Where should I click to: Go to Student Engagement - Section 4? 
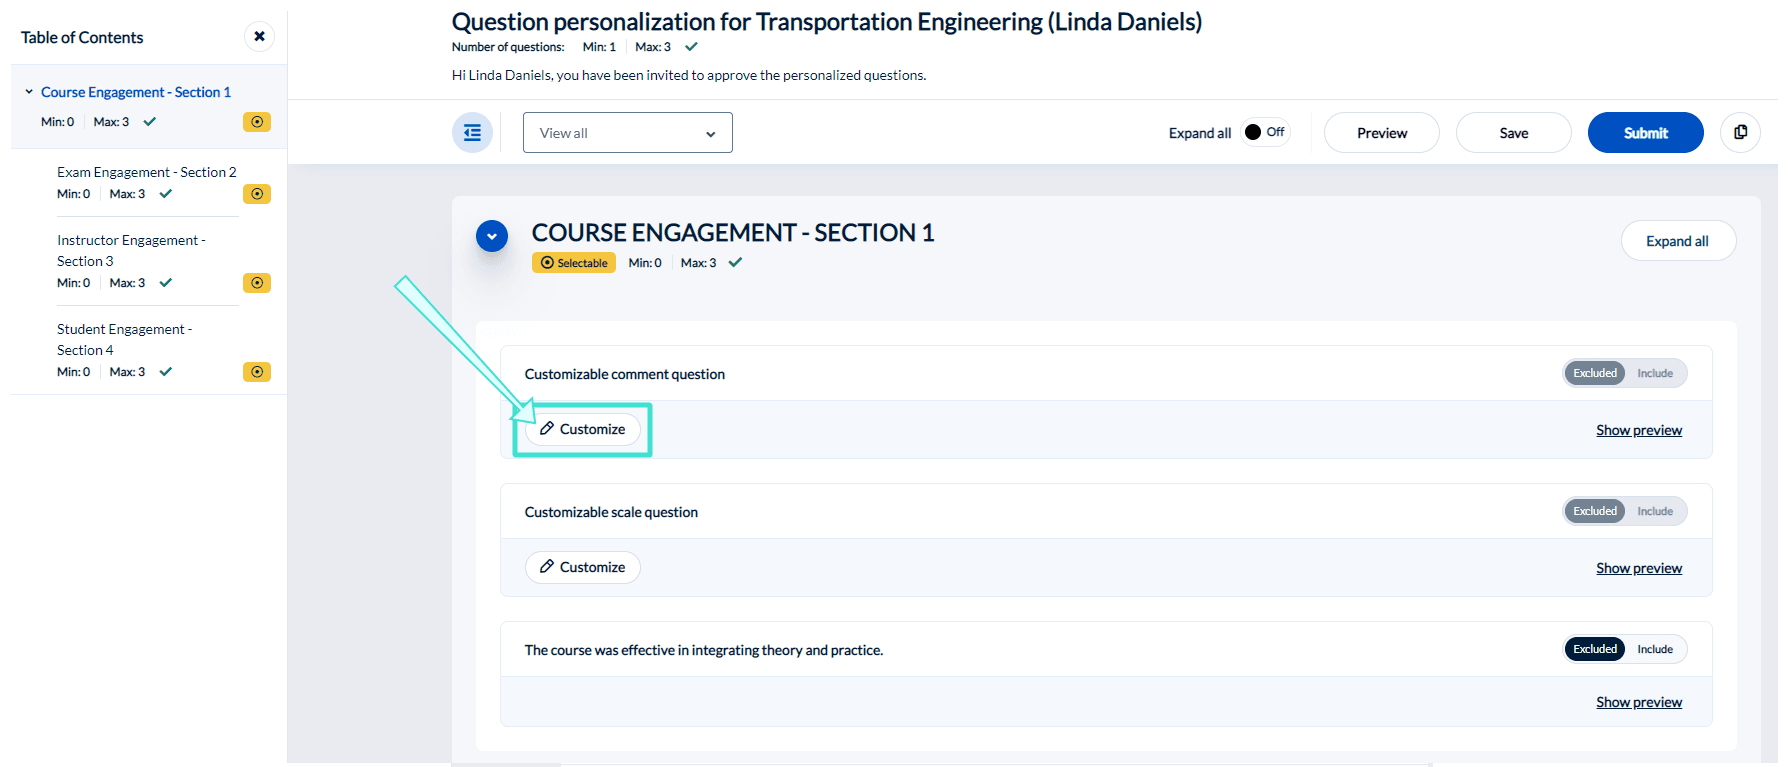[x=124, y=339]
